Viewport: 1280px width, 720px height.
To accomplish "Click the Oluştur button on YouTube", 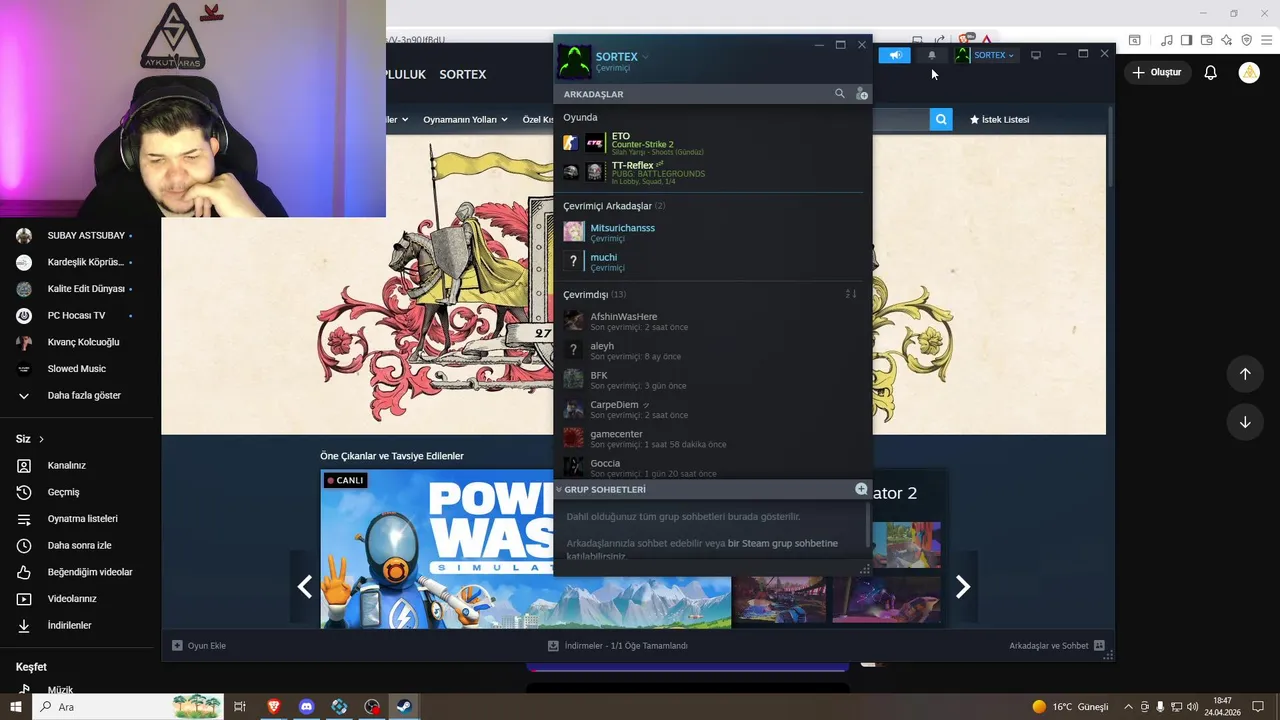I will coord(1156,72).
